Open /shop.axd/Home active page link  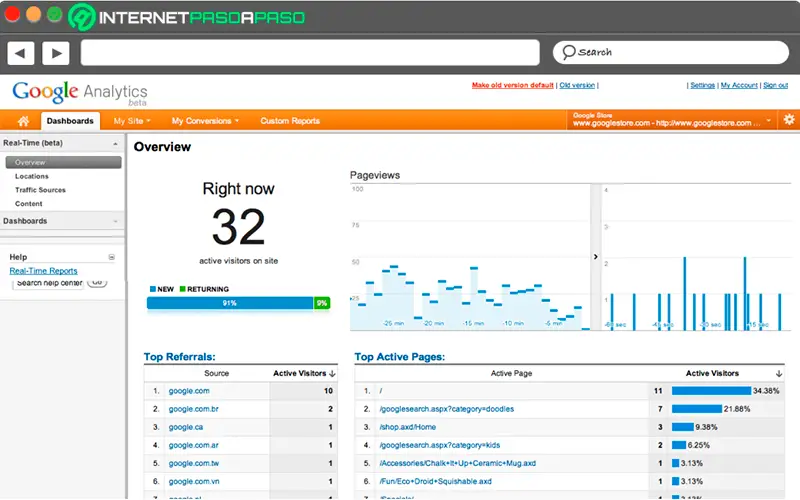407,427
